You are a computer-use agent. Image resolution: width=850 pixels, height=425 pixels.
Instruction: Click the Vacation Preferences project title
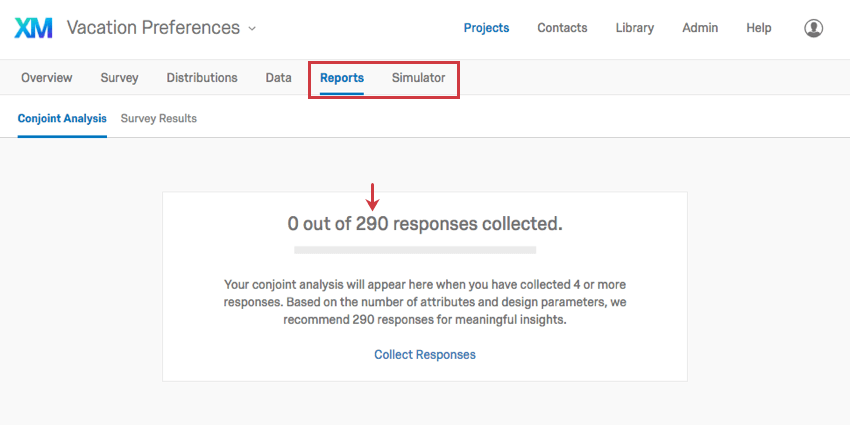point(153,28)
